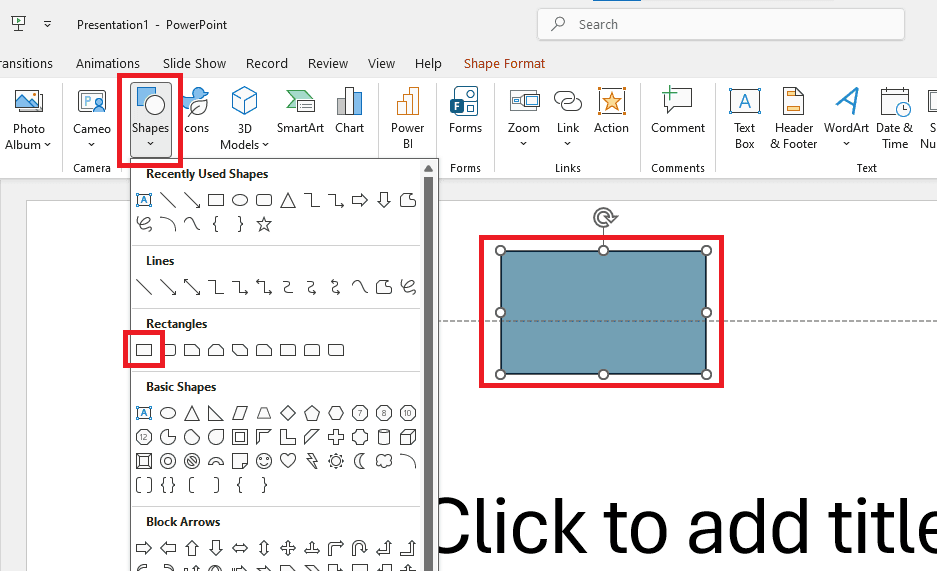
Task: Select Rectangle shape in Rectangles section
Action: click(x=144, y=350)
